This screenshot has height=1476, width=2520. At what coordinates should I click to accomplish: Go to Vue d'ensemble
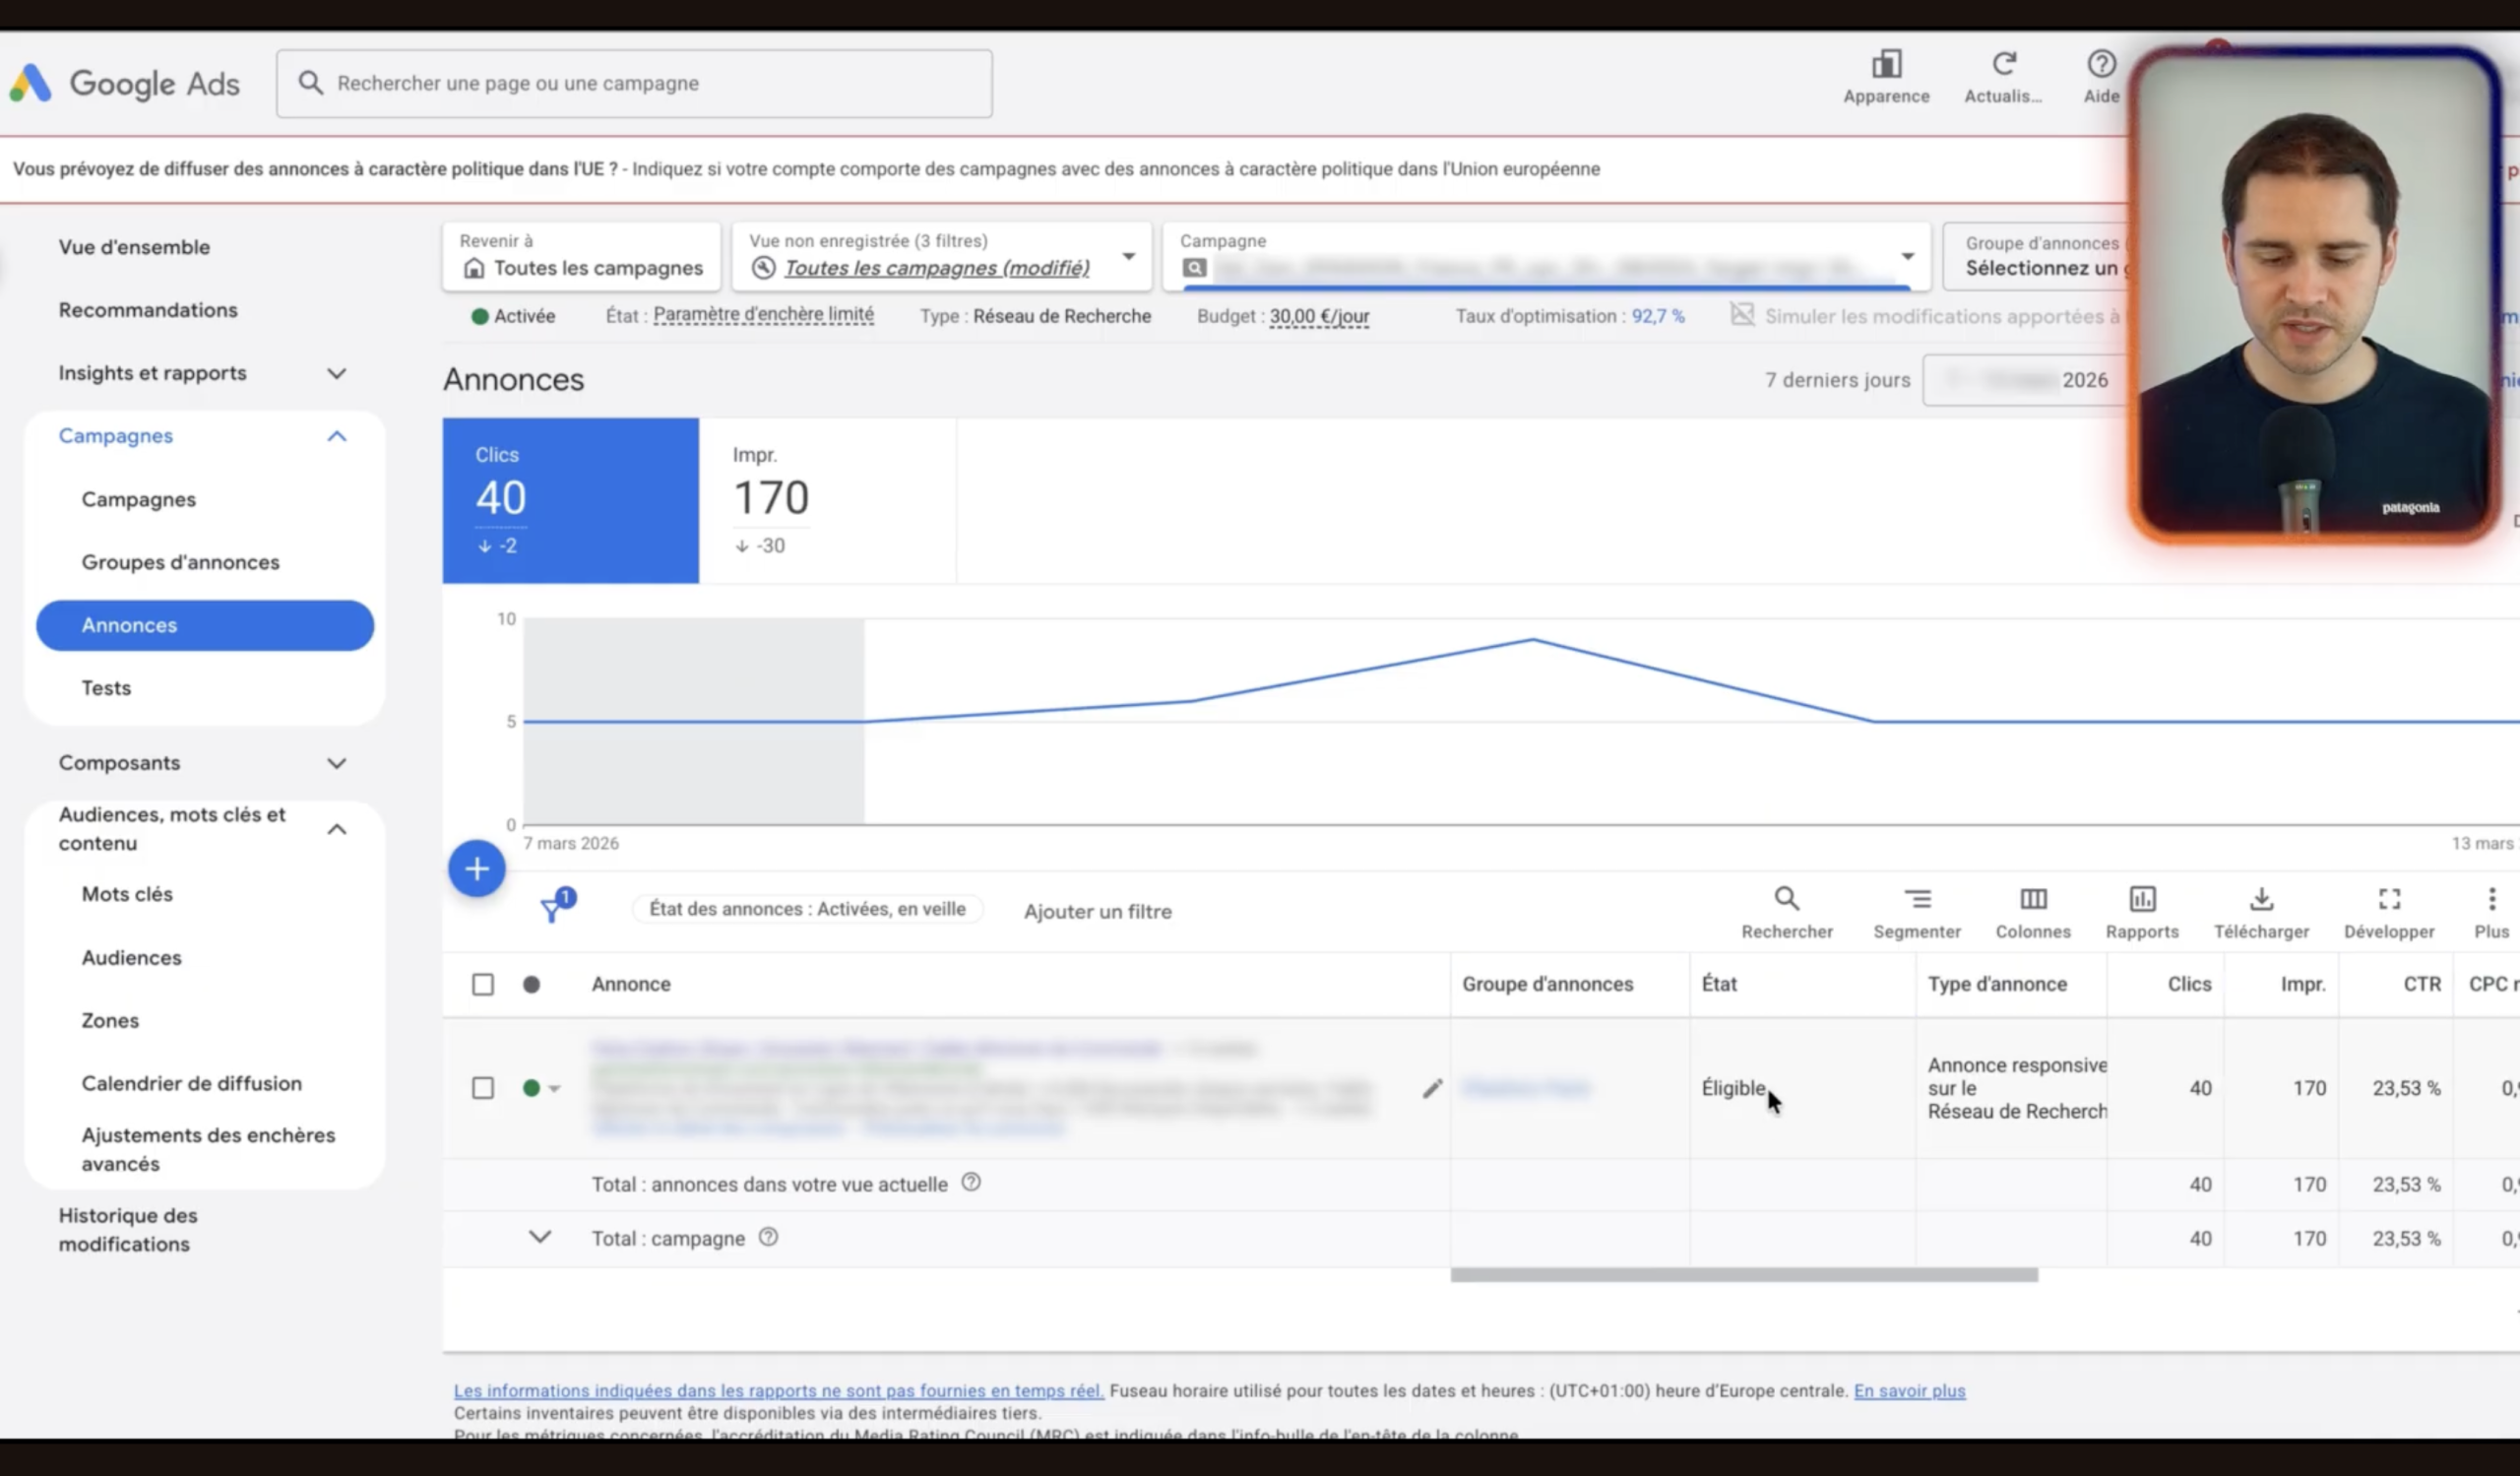click(134, 247)
